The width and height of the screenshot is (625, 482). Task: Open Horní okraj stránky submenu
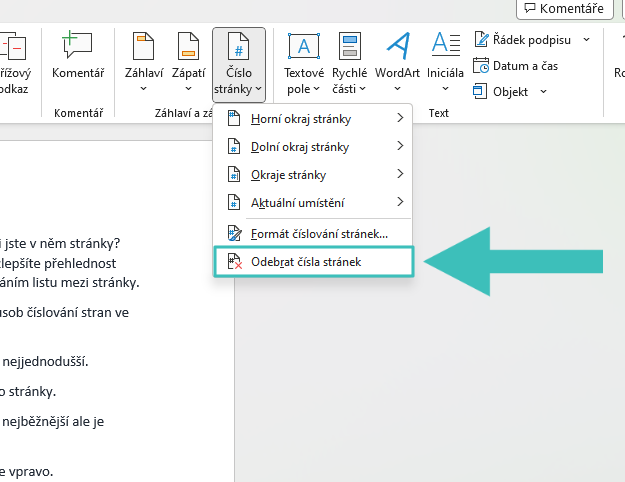[x=313, y=119]
